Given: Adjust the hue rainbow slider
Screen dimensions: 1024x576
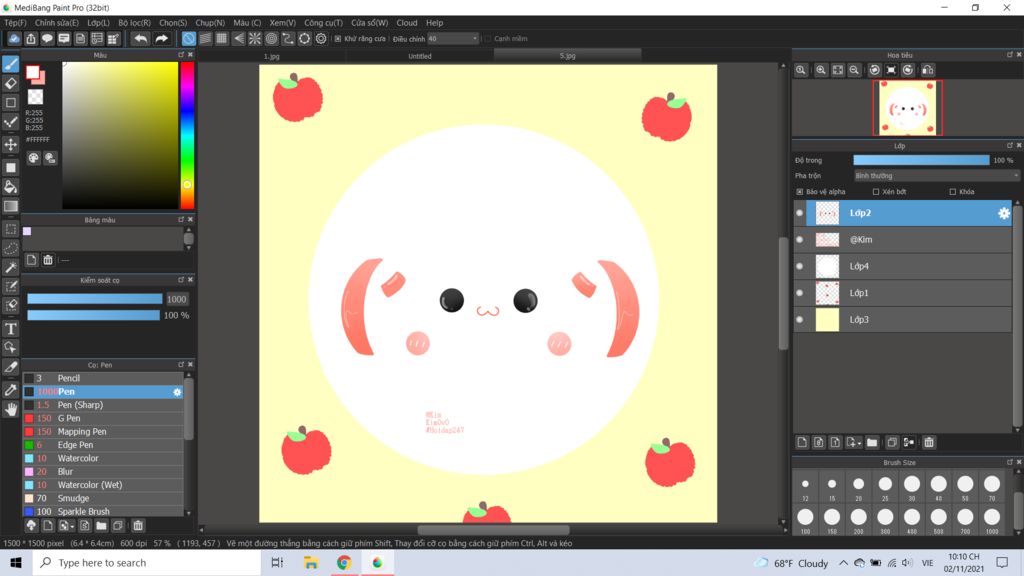Looking at the screenshot, I should (187, 135).
